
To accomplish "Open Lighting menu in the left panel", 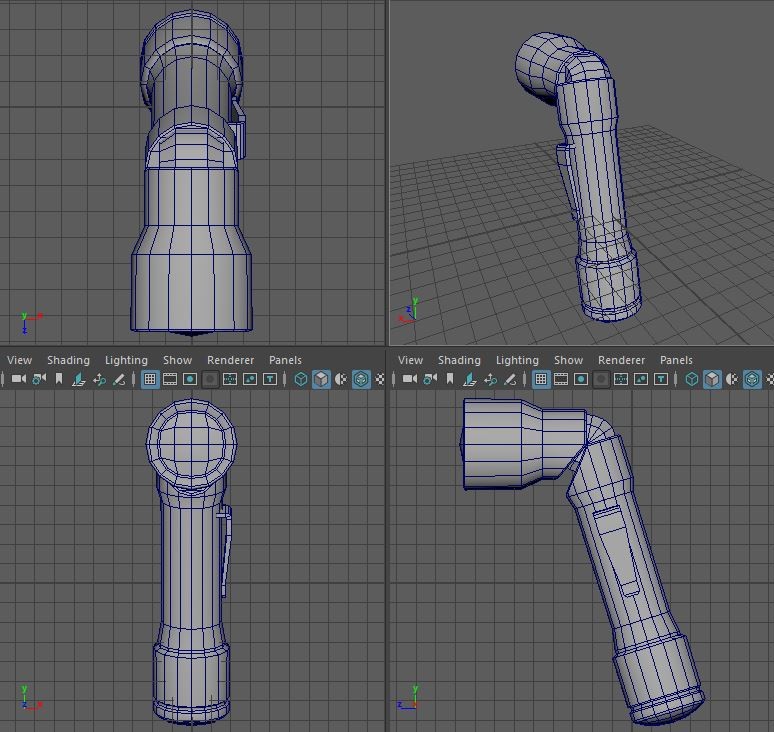I will (126, 360).
